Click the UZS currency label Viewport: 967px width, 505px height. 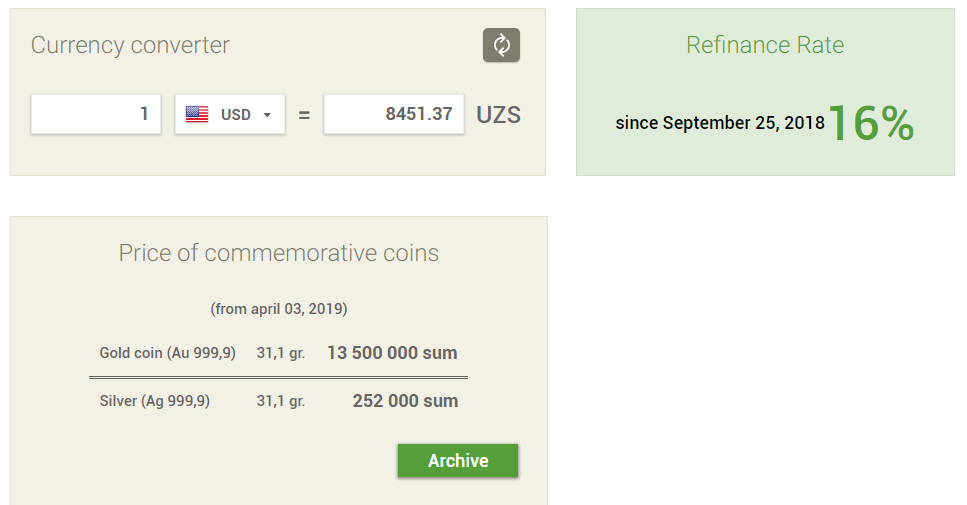pos(498,114)
